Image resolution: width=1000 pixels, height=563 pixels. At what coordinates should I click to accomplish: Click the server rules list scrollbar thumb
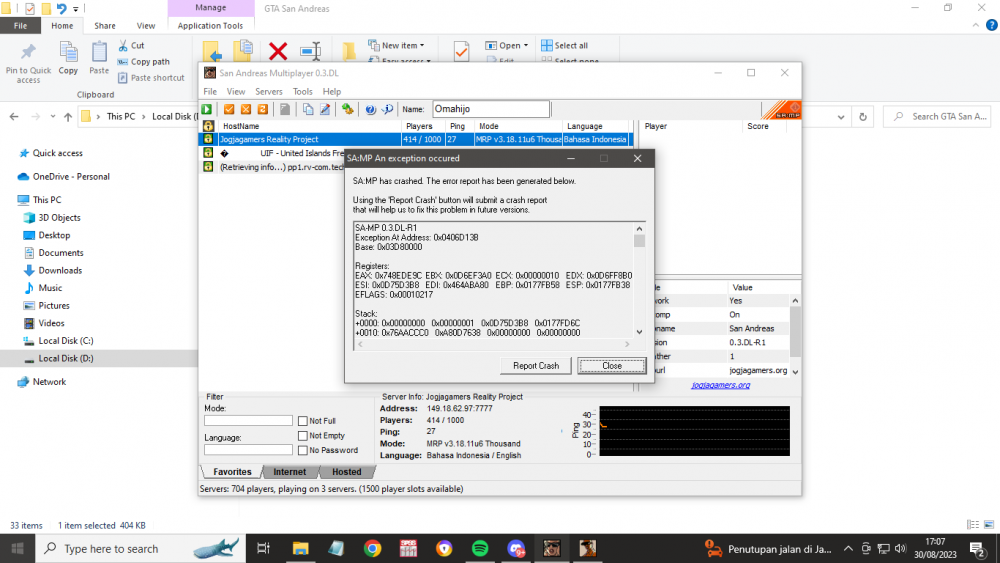click(x=795, y=332)
